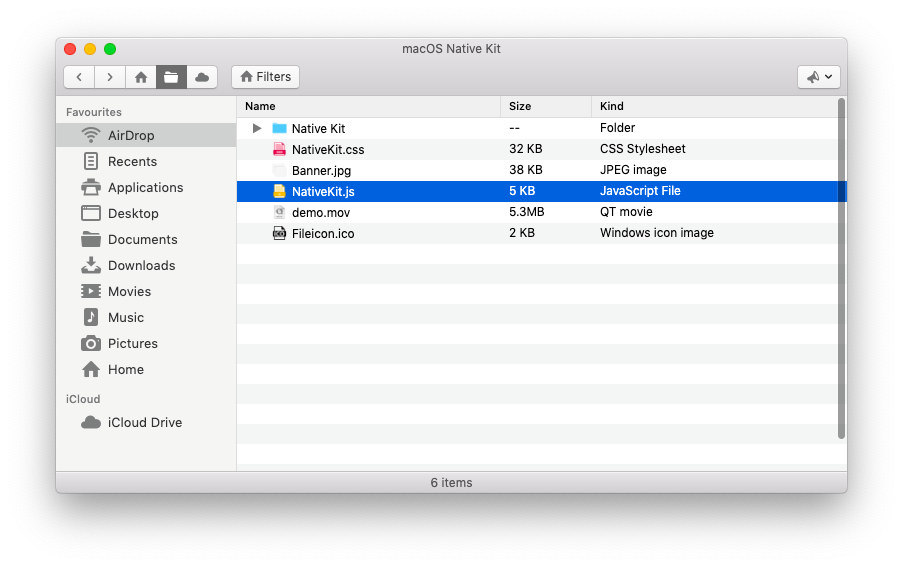Click the Home icon in toolbar
Screen dimensions: 903x567
tap(141, 77)
